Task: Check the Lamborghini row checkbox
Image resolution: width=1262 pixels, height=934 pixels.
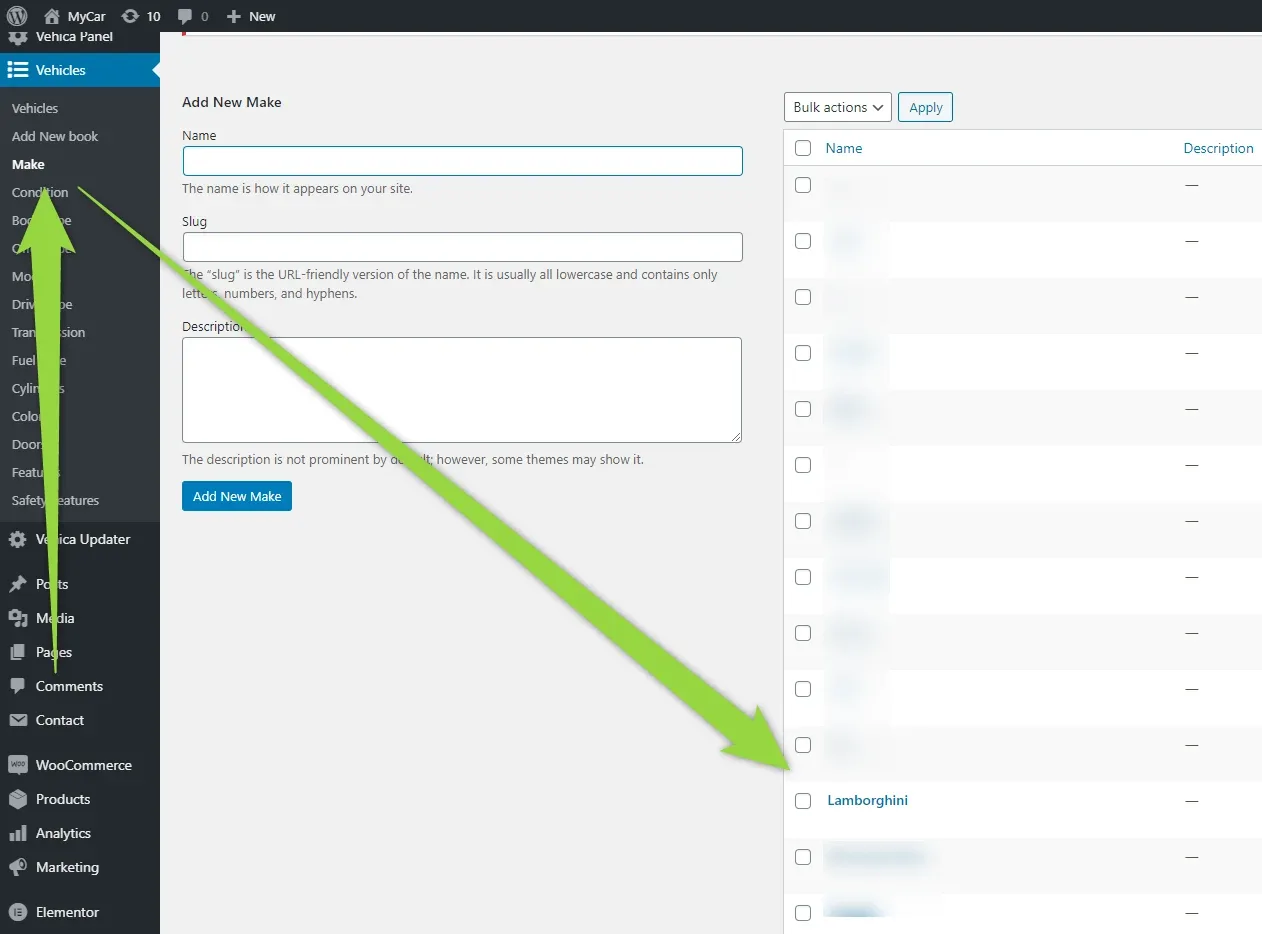Action: coord(803,801)
